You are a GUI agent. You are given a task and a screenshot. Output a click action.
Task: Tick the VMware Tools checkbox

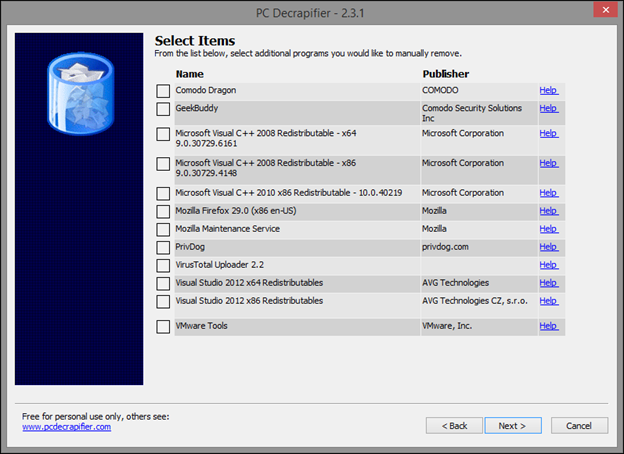pos(163,327)
